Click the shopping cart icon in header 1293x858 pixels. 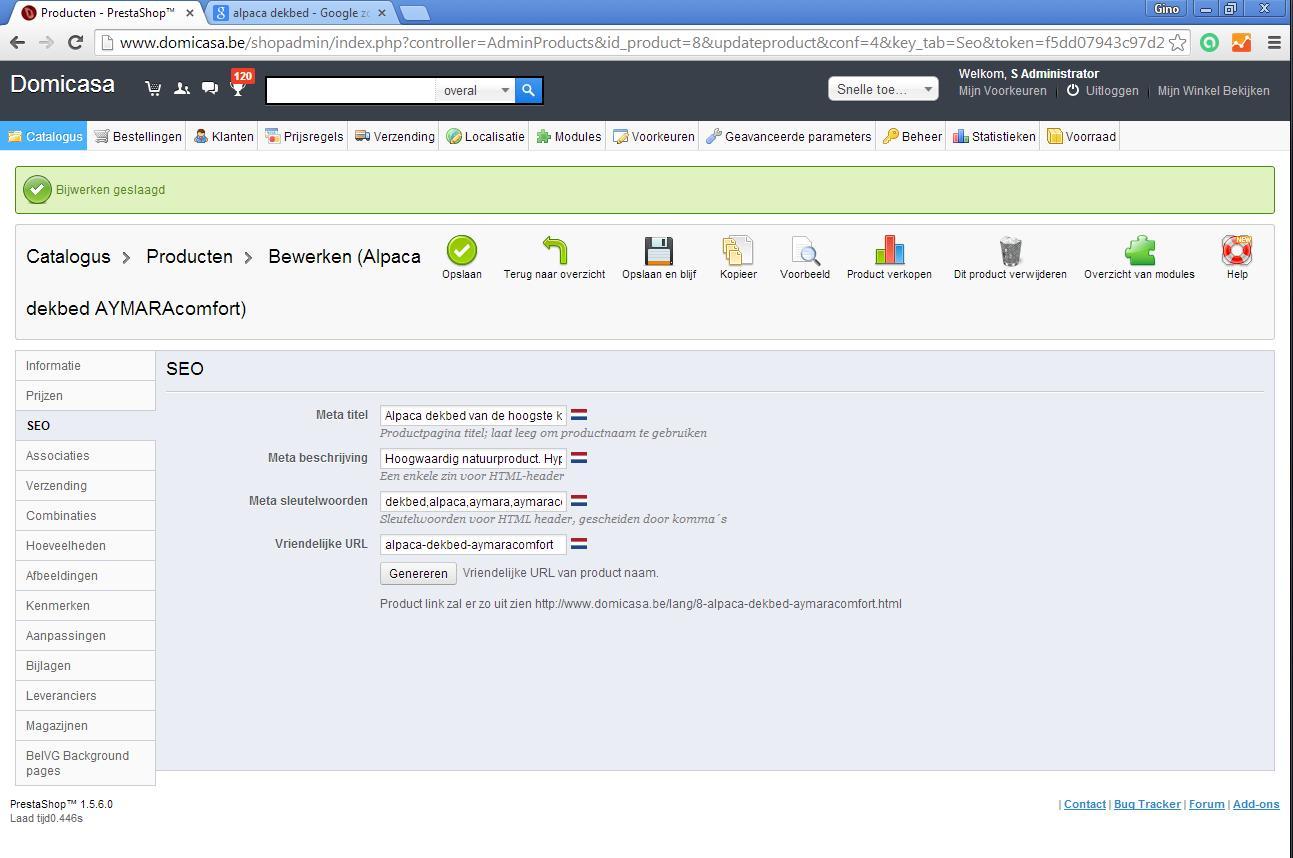pos(153,89)
